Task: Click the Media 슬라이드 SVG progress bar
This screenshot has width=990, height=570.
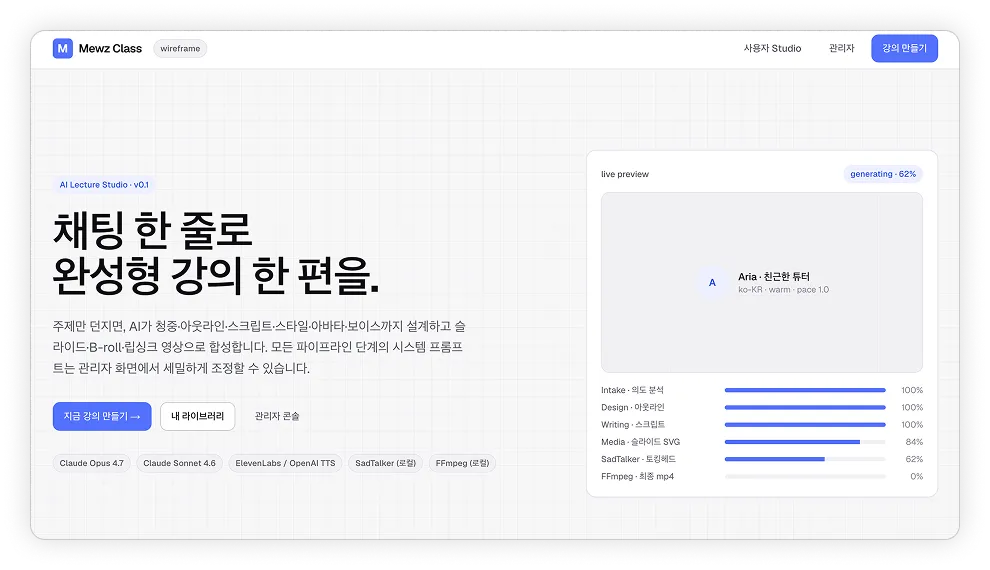Action: coord(805,442)
